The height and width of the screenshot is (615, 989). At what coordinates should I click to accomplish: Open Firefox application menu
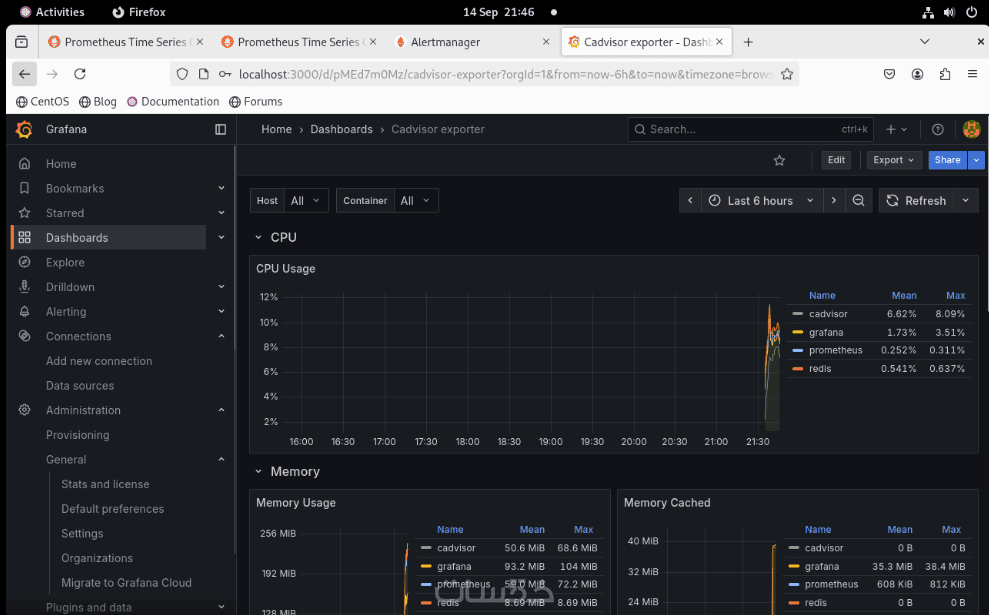pos(972,74)
